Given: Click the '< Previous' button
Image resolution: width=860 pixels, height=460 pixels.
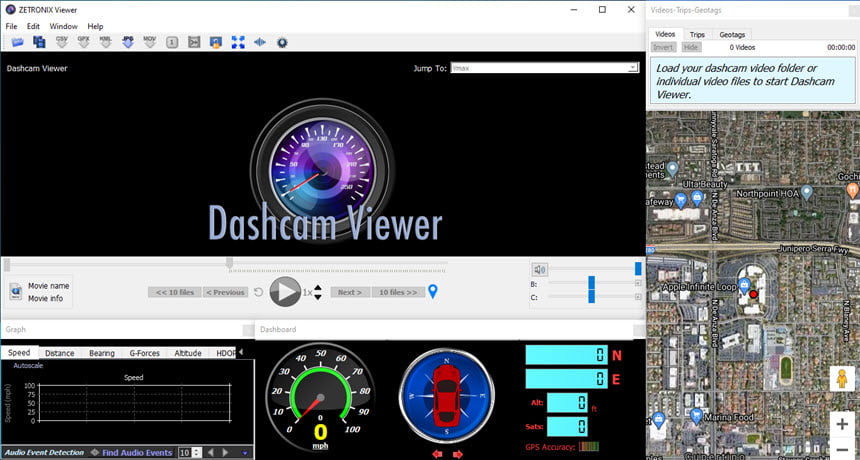Looking at the screenshot, I should (x=225, y=292).
